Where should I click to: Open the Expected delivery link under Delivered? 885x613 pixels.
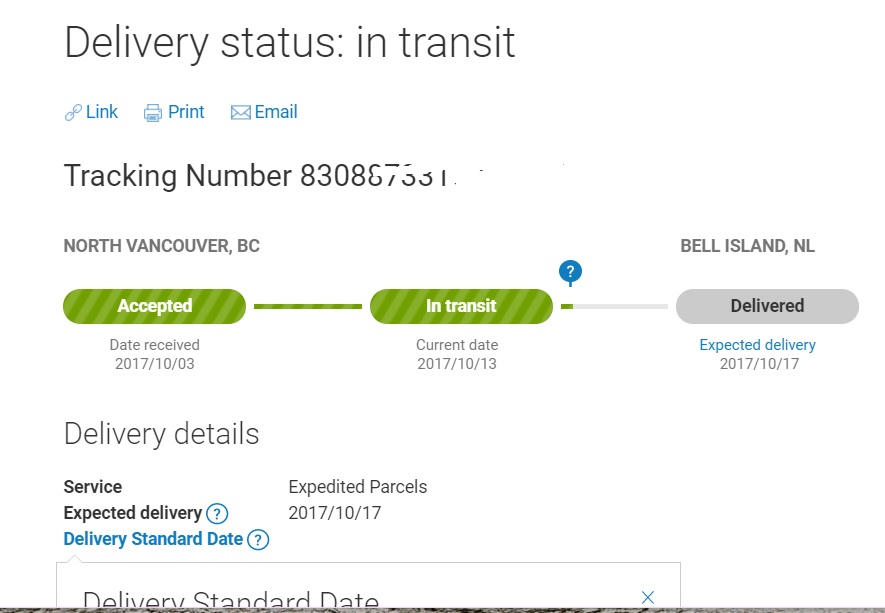click(x=757, y=345)
